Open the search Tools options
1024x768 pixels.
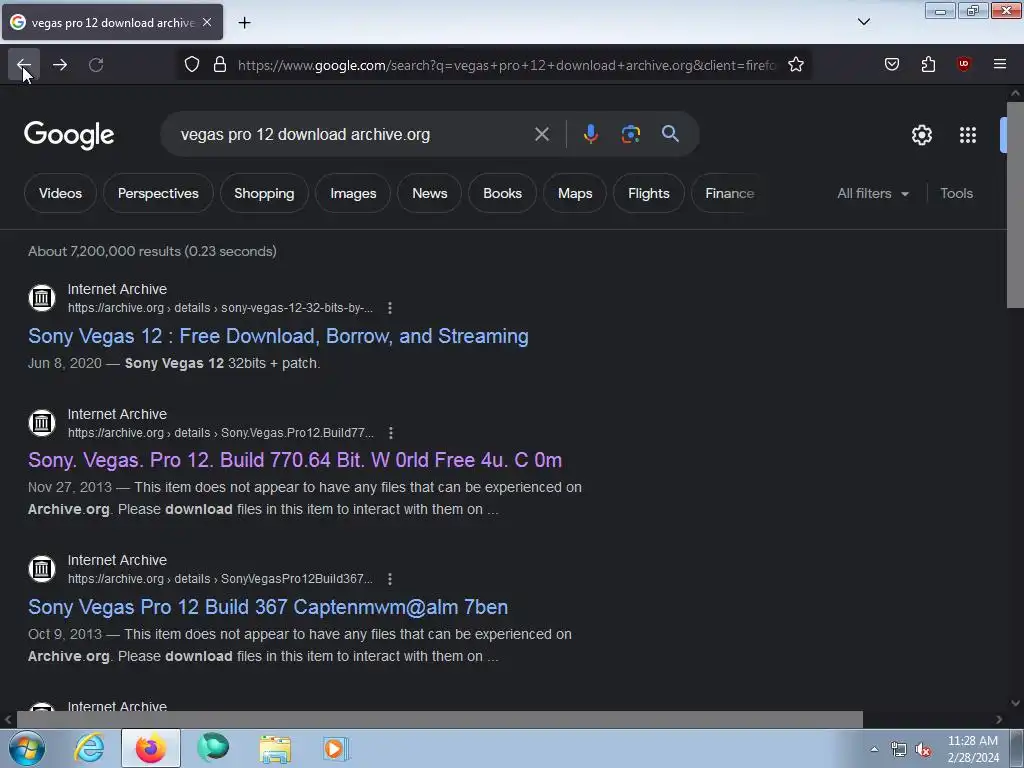pos(956,193)
